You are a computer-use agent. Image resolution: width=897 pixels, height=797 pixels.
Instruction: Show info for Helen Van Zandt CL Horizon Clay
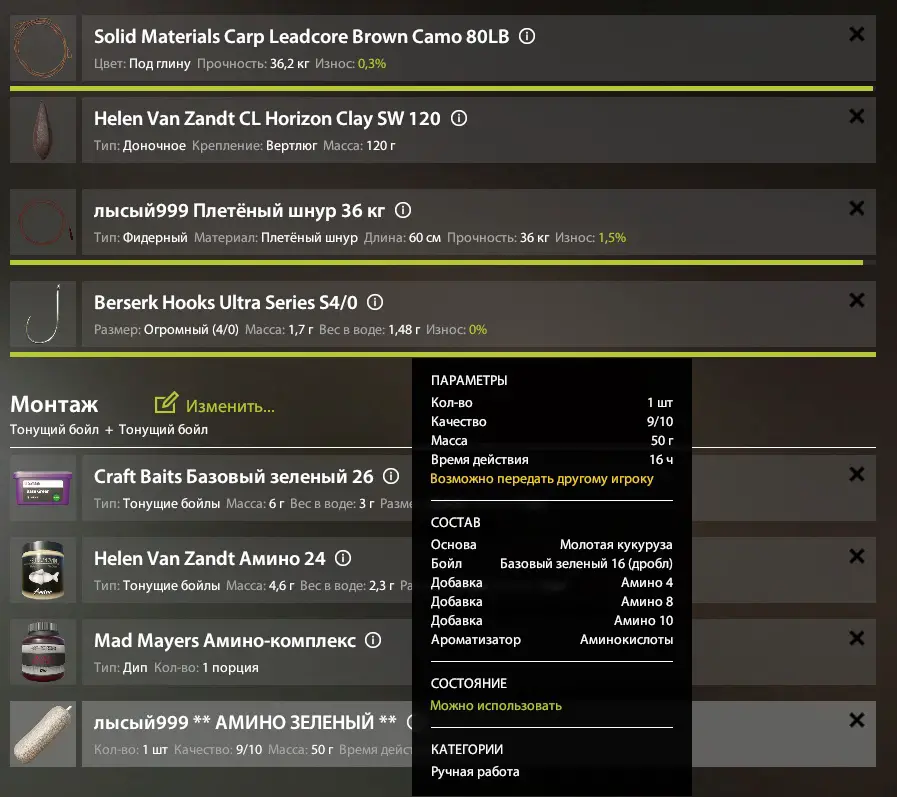click(x=459, y=118)
